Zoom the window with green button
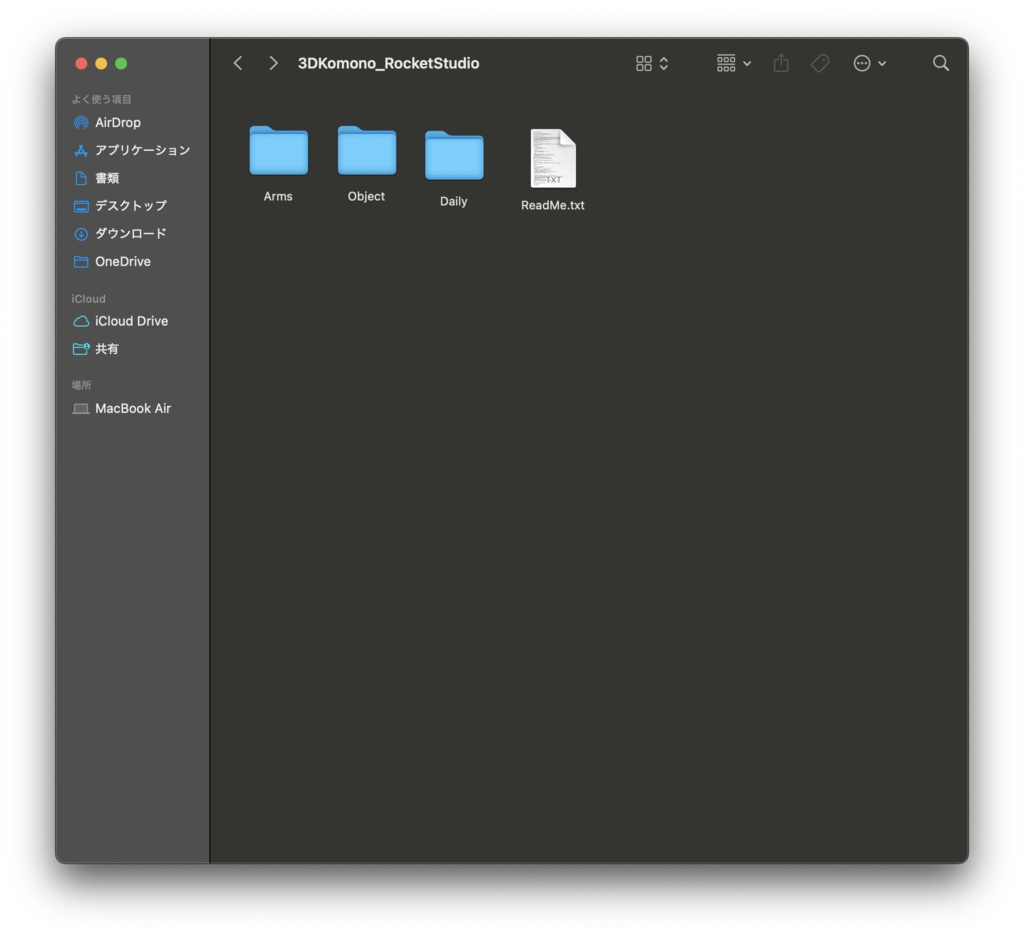1024x937 pixels. click(x=121, y=63)
